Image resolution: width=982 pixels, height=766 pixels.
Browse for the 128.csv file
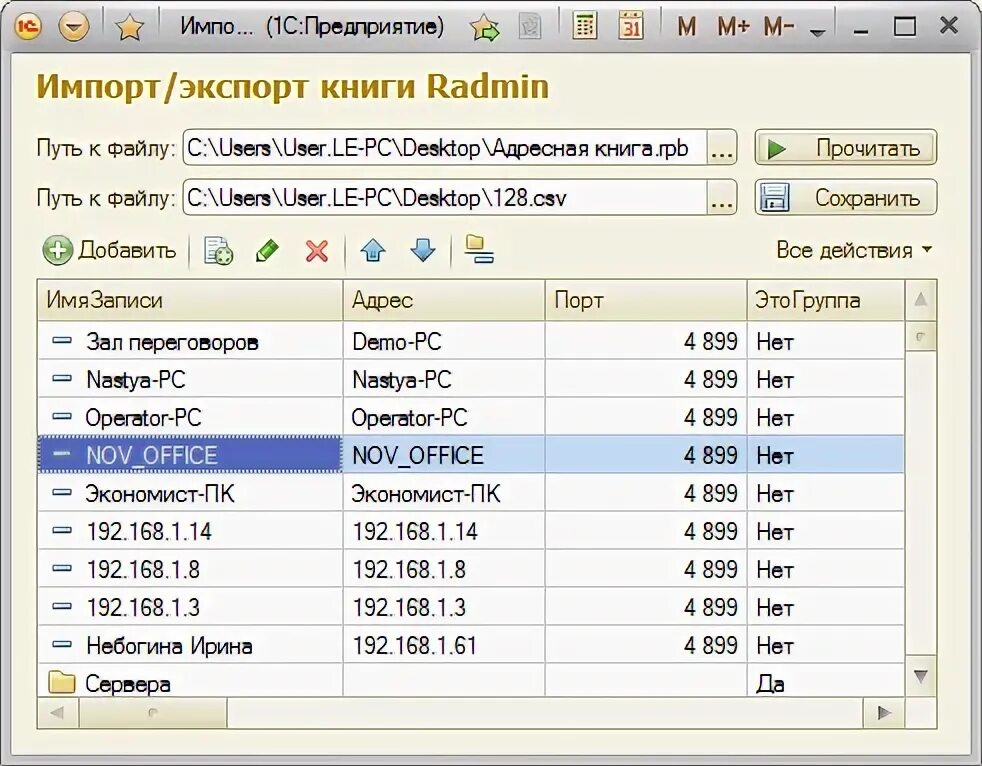(722, 198)
